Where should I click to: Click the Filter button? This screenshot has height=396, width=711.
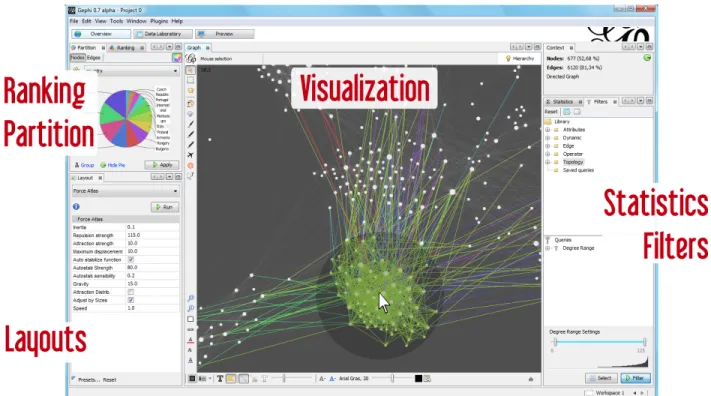[635, 378]
